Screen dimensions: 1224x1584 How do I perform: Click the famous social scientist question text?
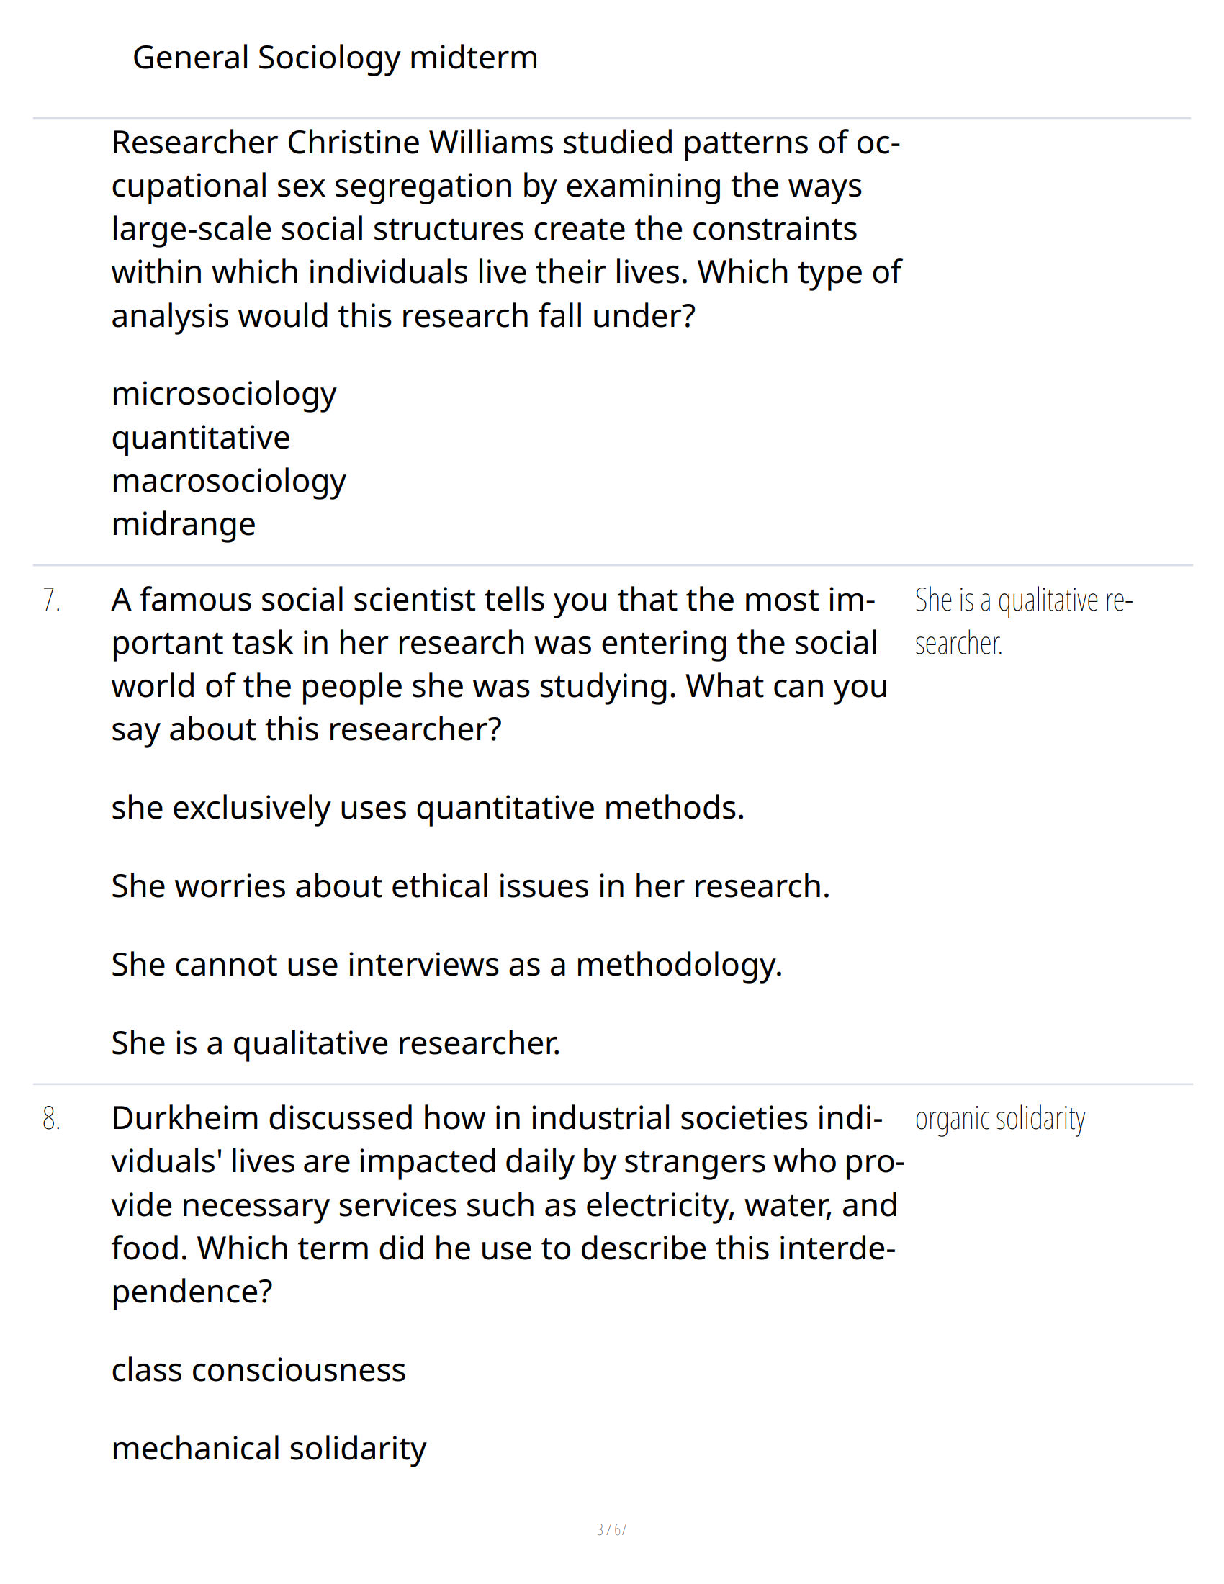[500, 665]
